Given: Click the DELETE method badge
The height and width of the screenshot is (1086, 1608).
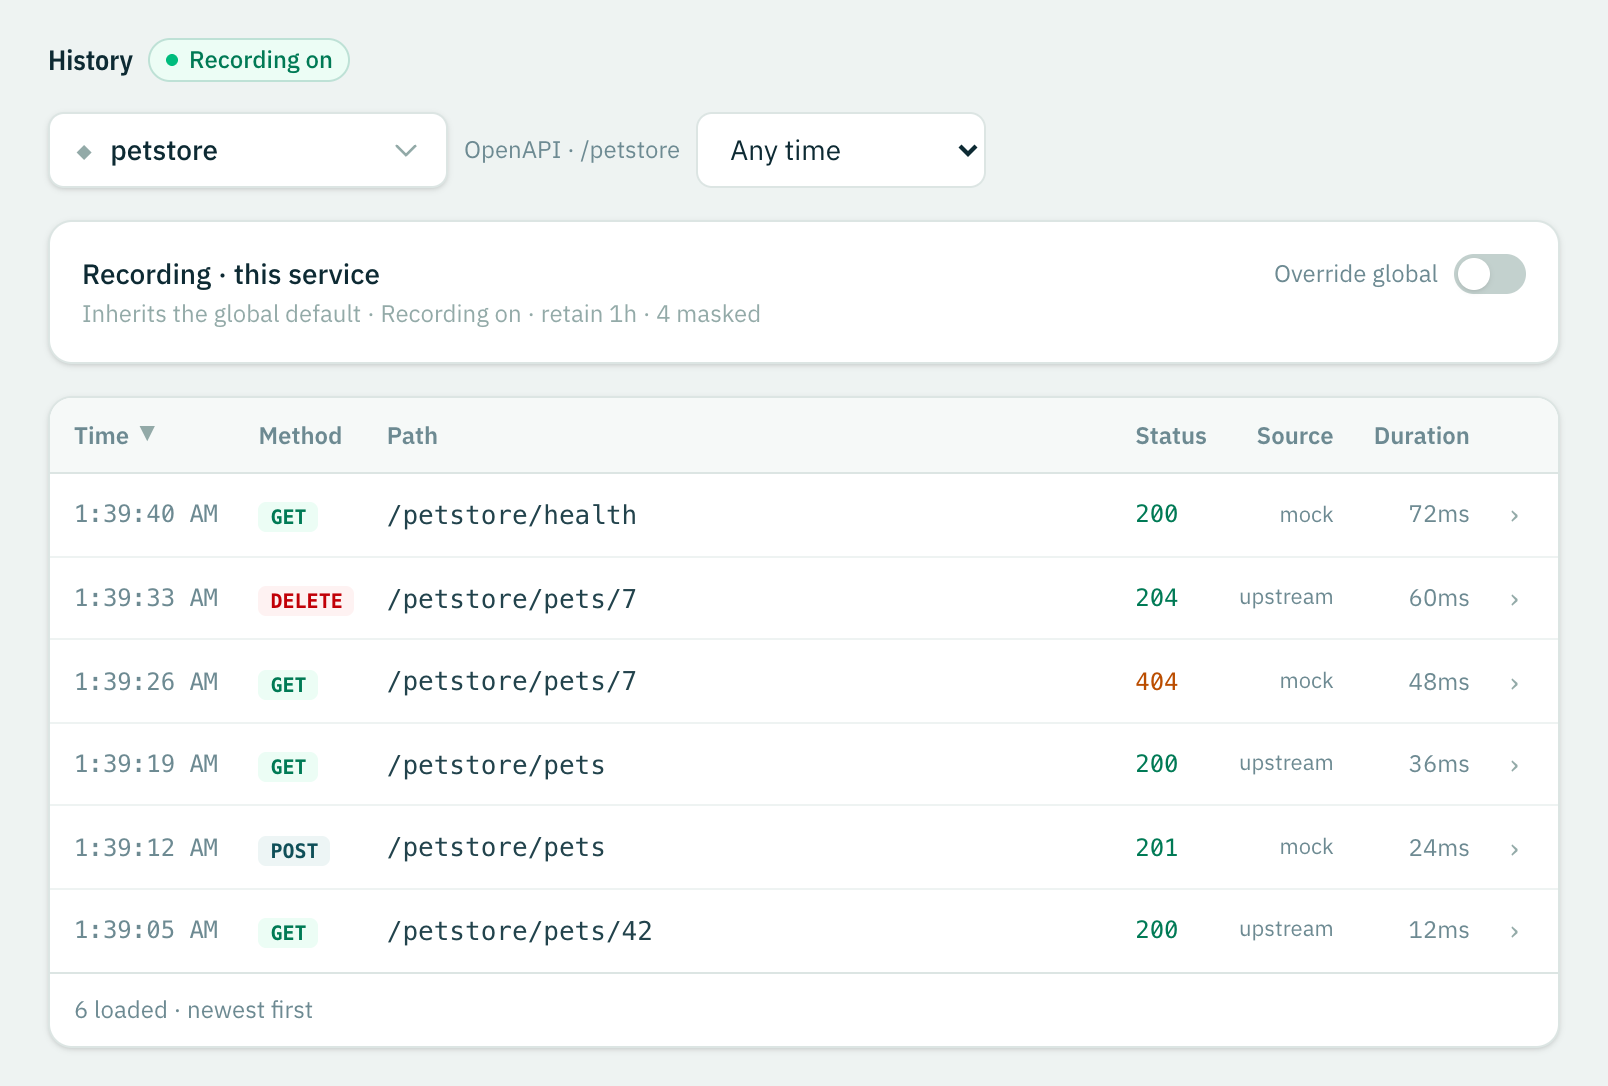Looking at the screenshot, I should pyautogui.click(x=306, y=601).
